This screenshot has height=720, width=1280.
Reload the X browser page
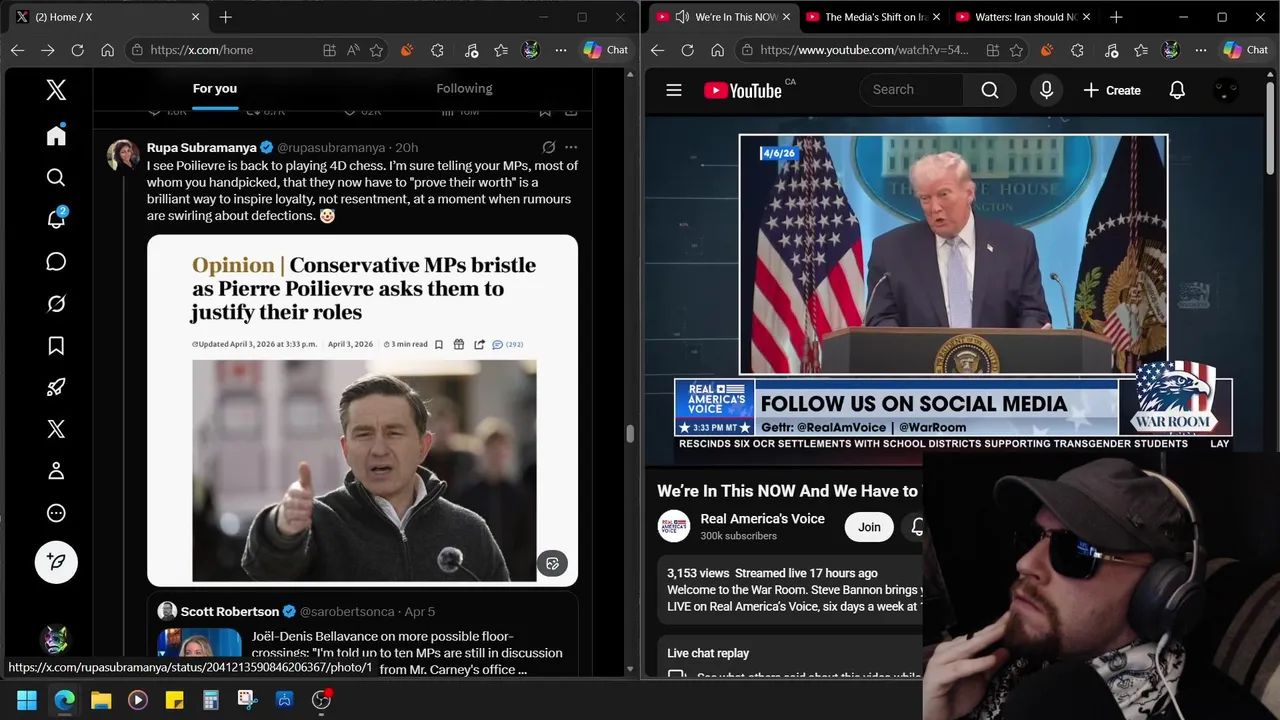(x=77, y=50)
